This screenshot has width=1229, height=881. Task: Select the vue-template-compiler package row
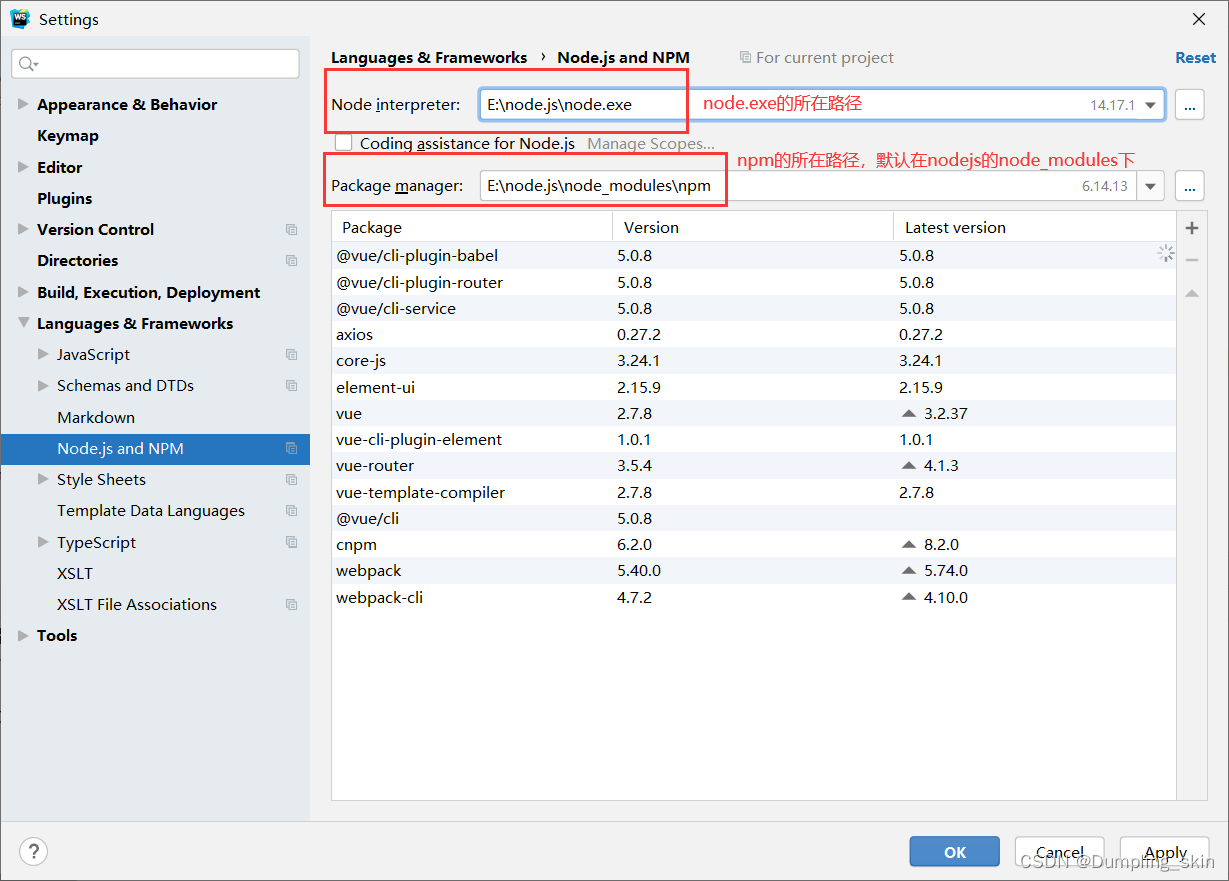[755, 492]
